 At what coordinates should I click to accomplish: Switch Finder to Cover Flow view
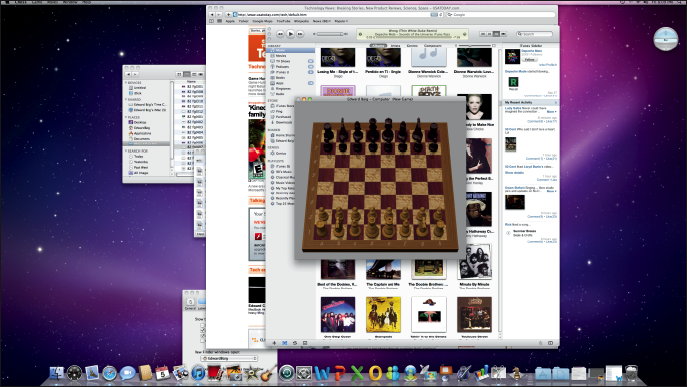pyautogui.click(x=201, y=75)
